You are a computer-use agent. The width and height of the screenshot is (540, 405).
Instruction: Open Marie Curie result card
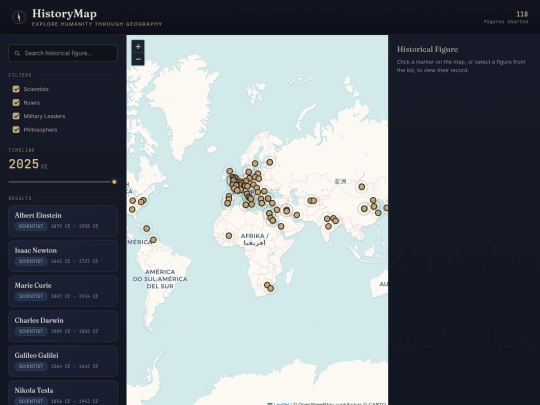pyautogui.click(x=63, y=291)
